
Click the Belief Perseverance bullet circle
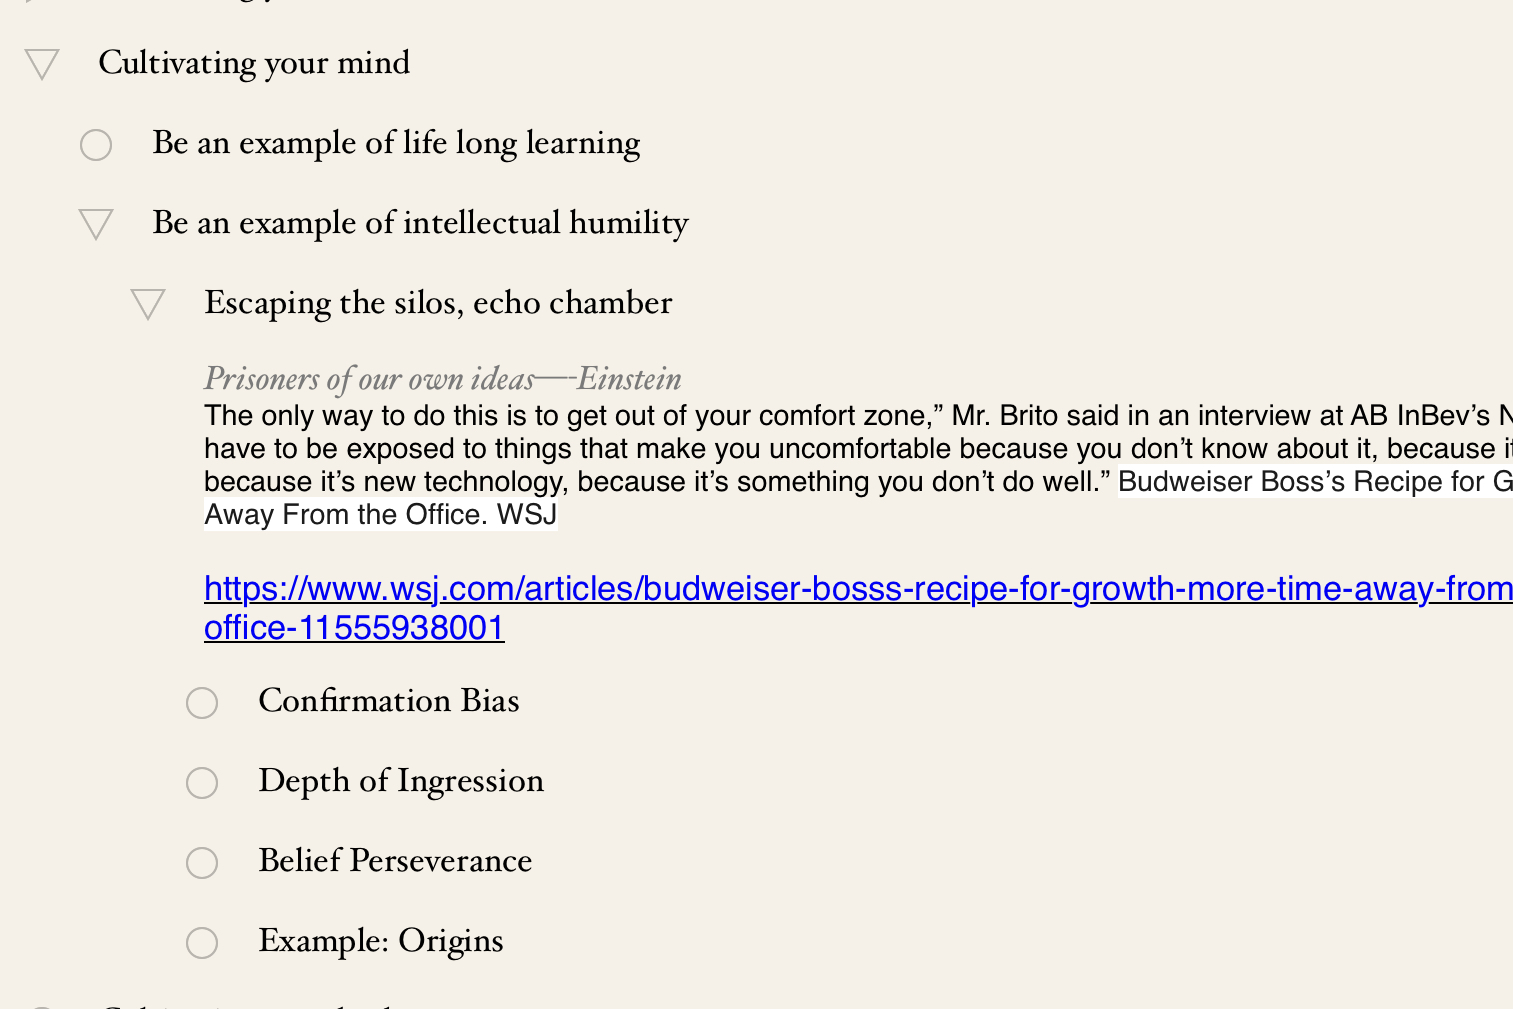click(x=202, y=863)
